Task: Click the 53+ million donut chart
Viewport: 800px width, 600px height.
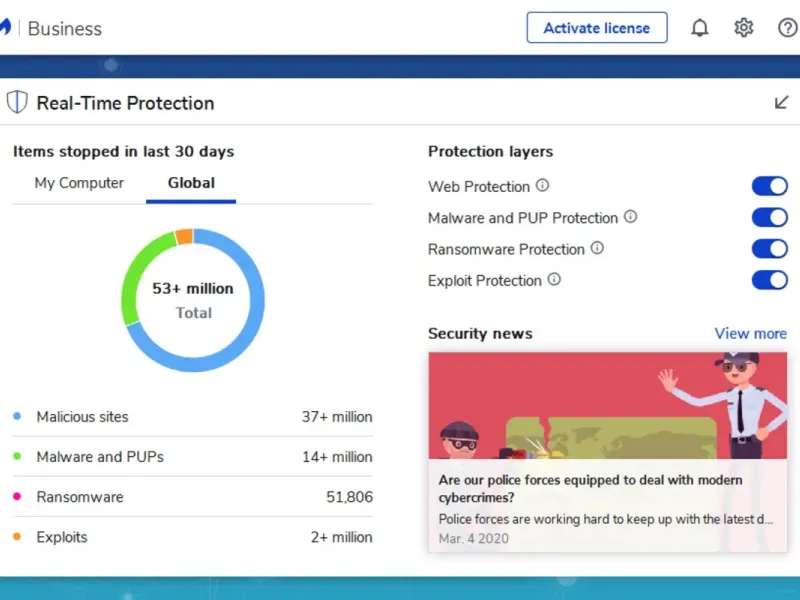Action: coord(193,300)
